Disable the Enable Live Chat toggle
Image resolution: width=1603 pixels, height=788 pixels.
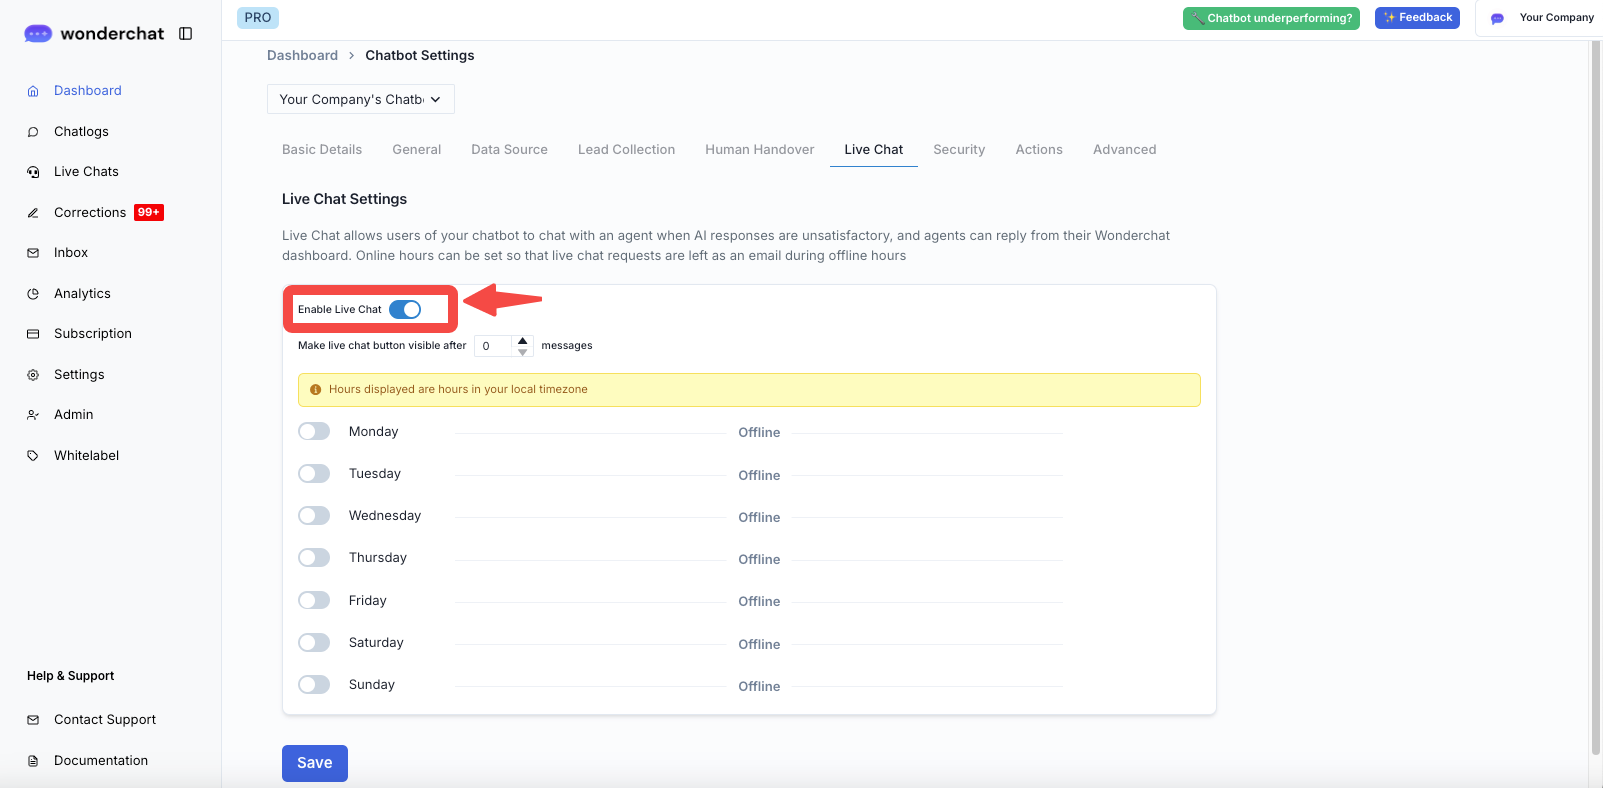click(405, 310)
